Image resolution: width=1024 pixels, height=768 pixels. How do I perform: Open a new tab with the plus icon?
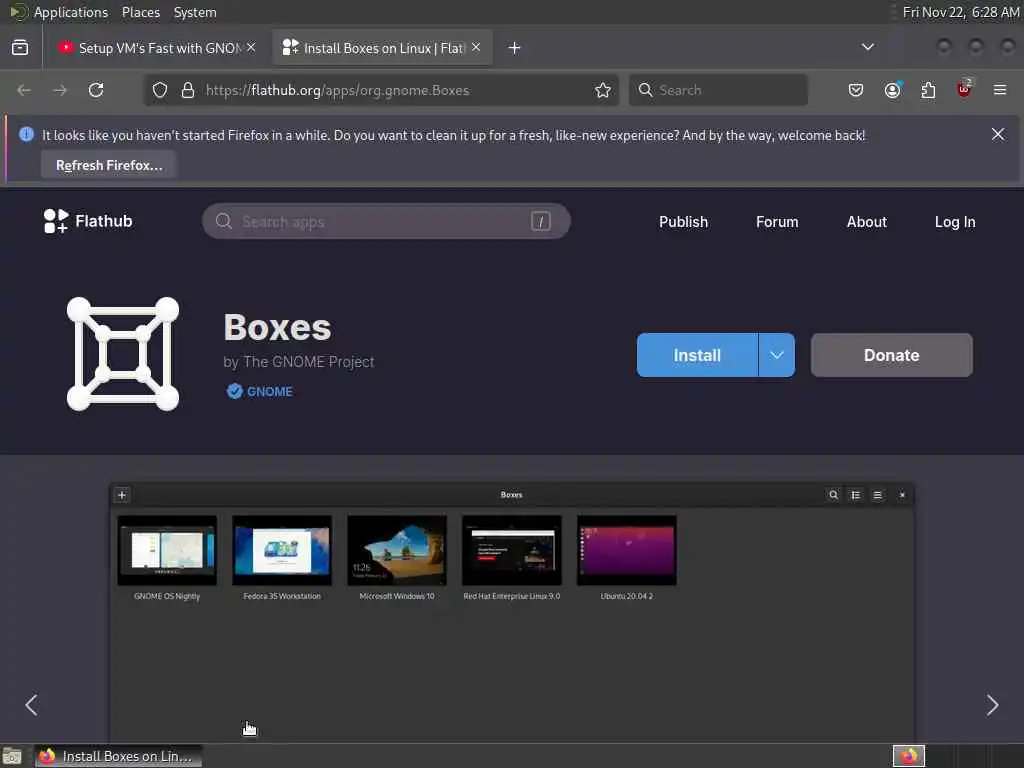coord(514,48)
